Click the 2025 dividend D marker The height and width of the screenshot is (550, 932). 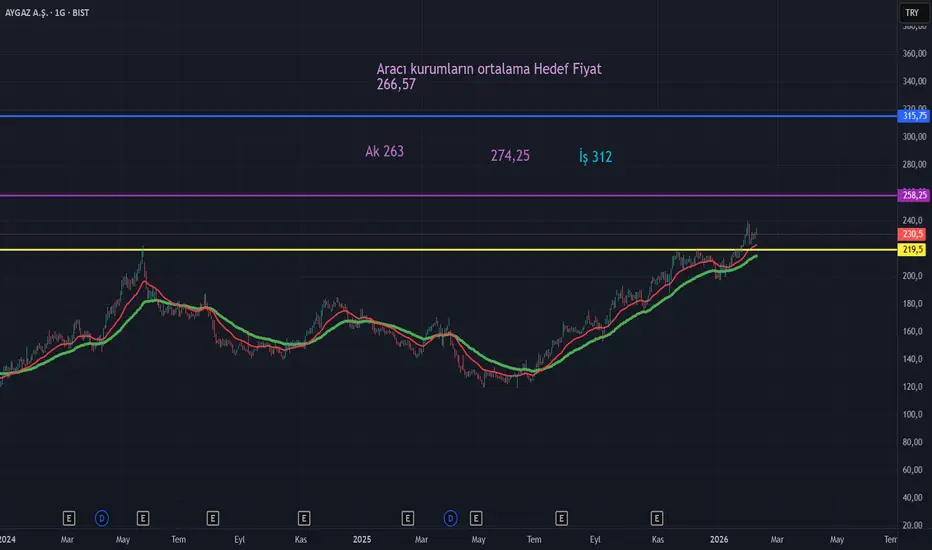pyautogui.click(x=451, y=518)
